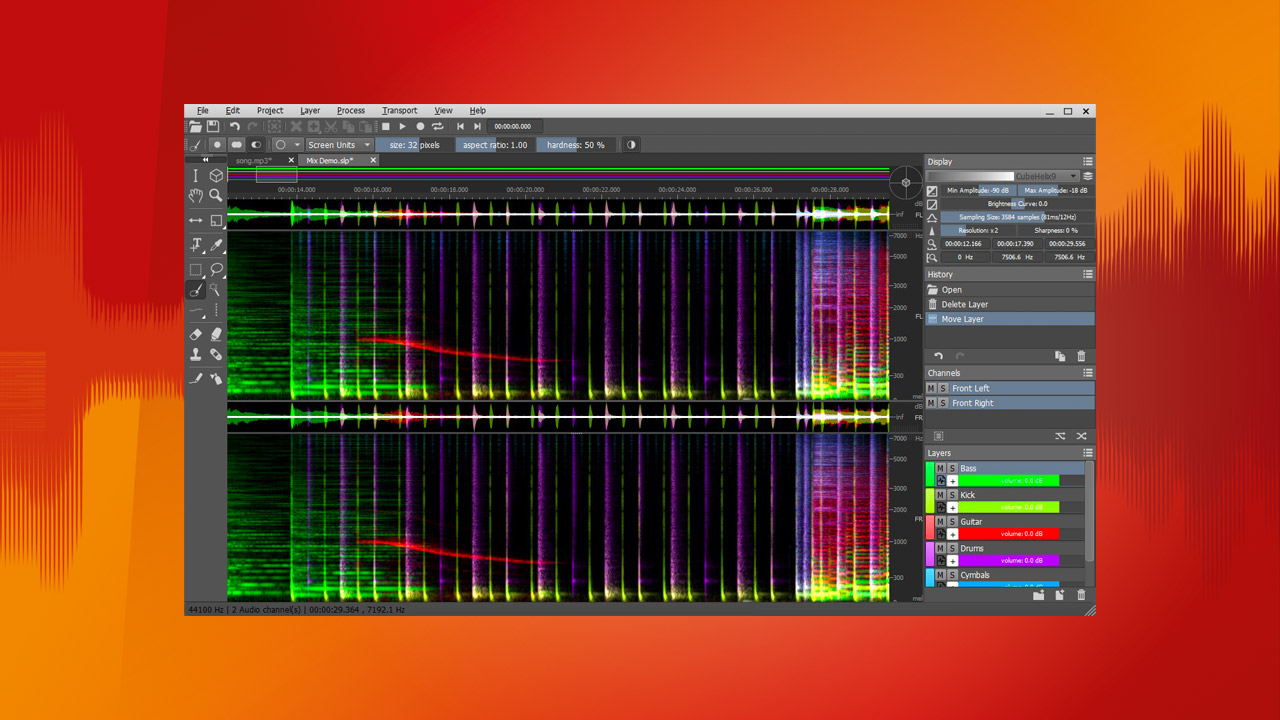Open the Layers panel options menu
The height and width of the screenshot is (720, 1280).
click(x=1086, y=453)
